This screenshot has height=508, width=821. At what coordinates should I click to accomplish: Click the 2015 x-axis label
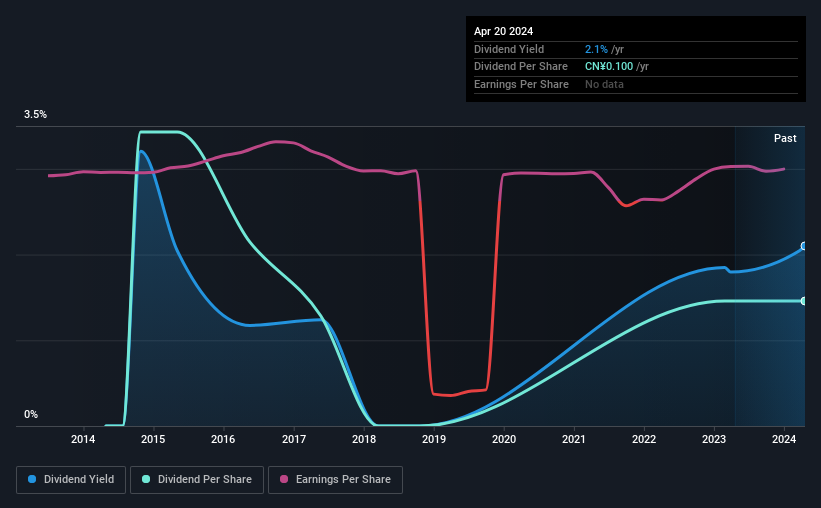click(x=153, y=439)
